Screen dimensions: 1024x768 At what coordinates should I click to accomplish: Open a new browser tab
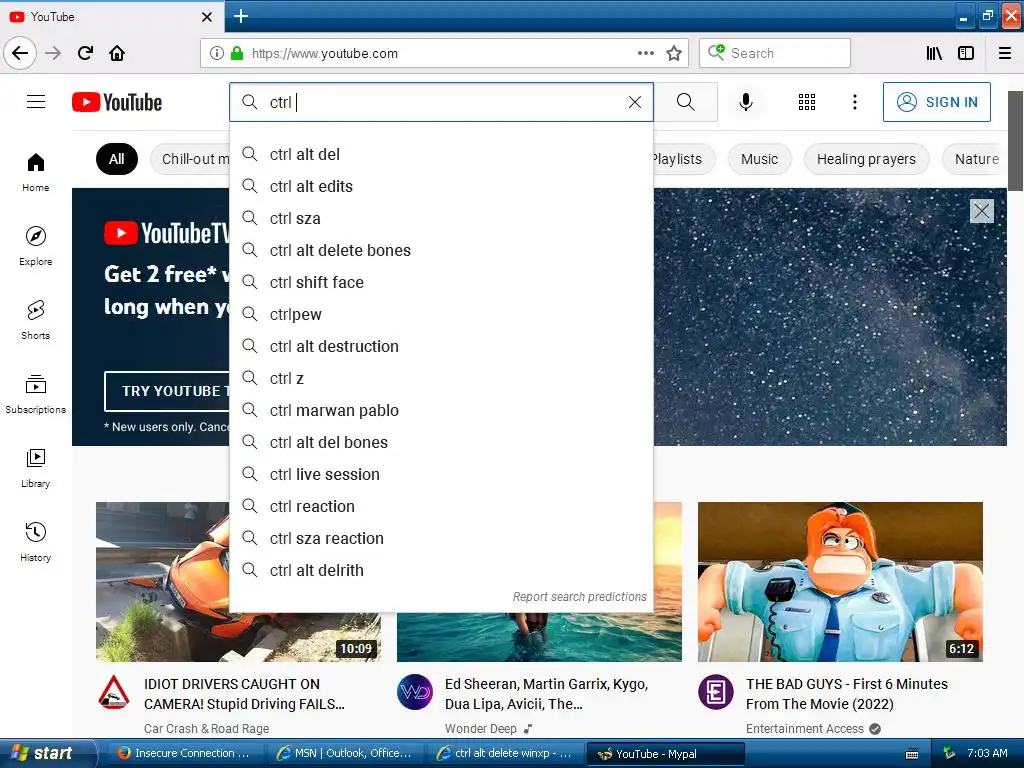pos(240,16)
